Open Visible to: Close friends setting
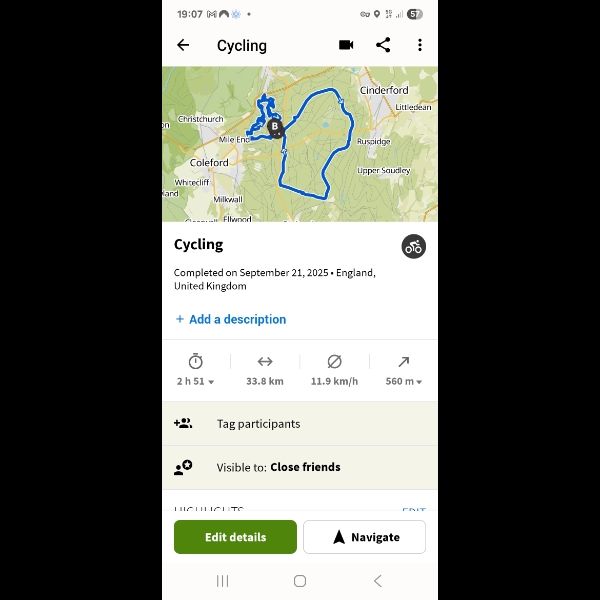 coord(300,467)
